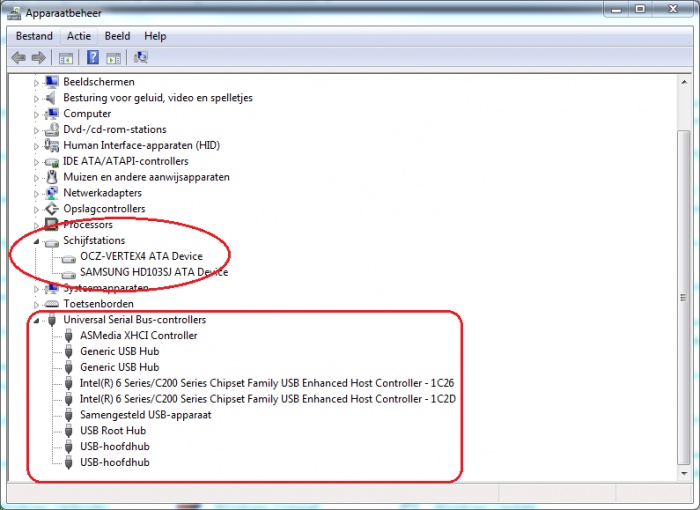The width and height of the screenshot is (700, 510).
Task: Click the USB Root Hub plug icon
Action: click(68, 431)
